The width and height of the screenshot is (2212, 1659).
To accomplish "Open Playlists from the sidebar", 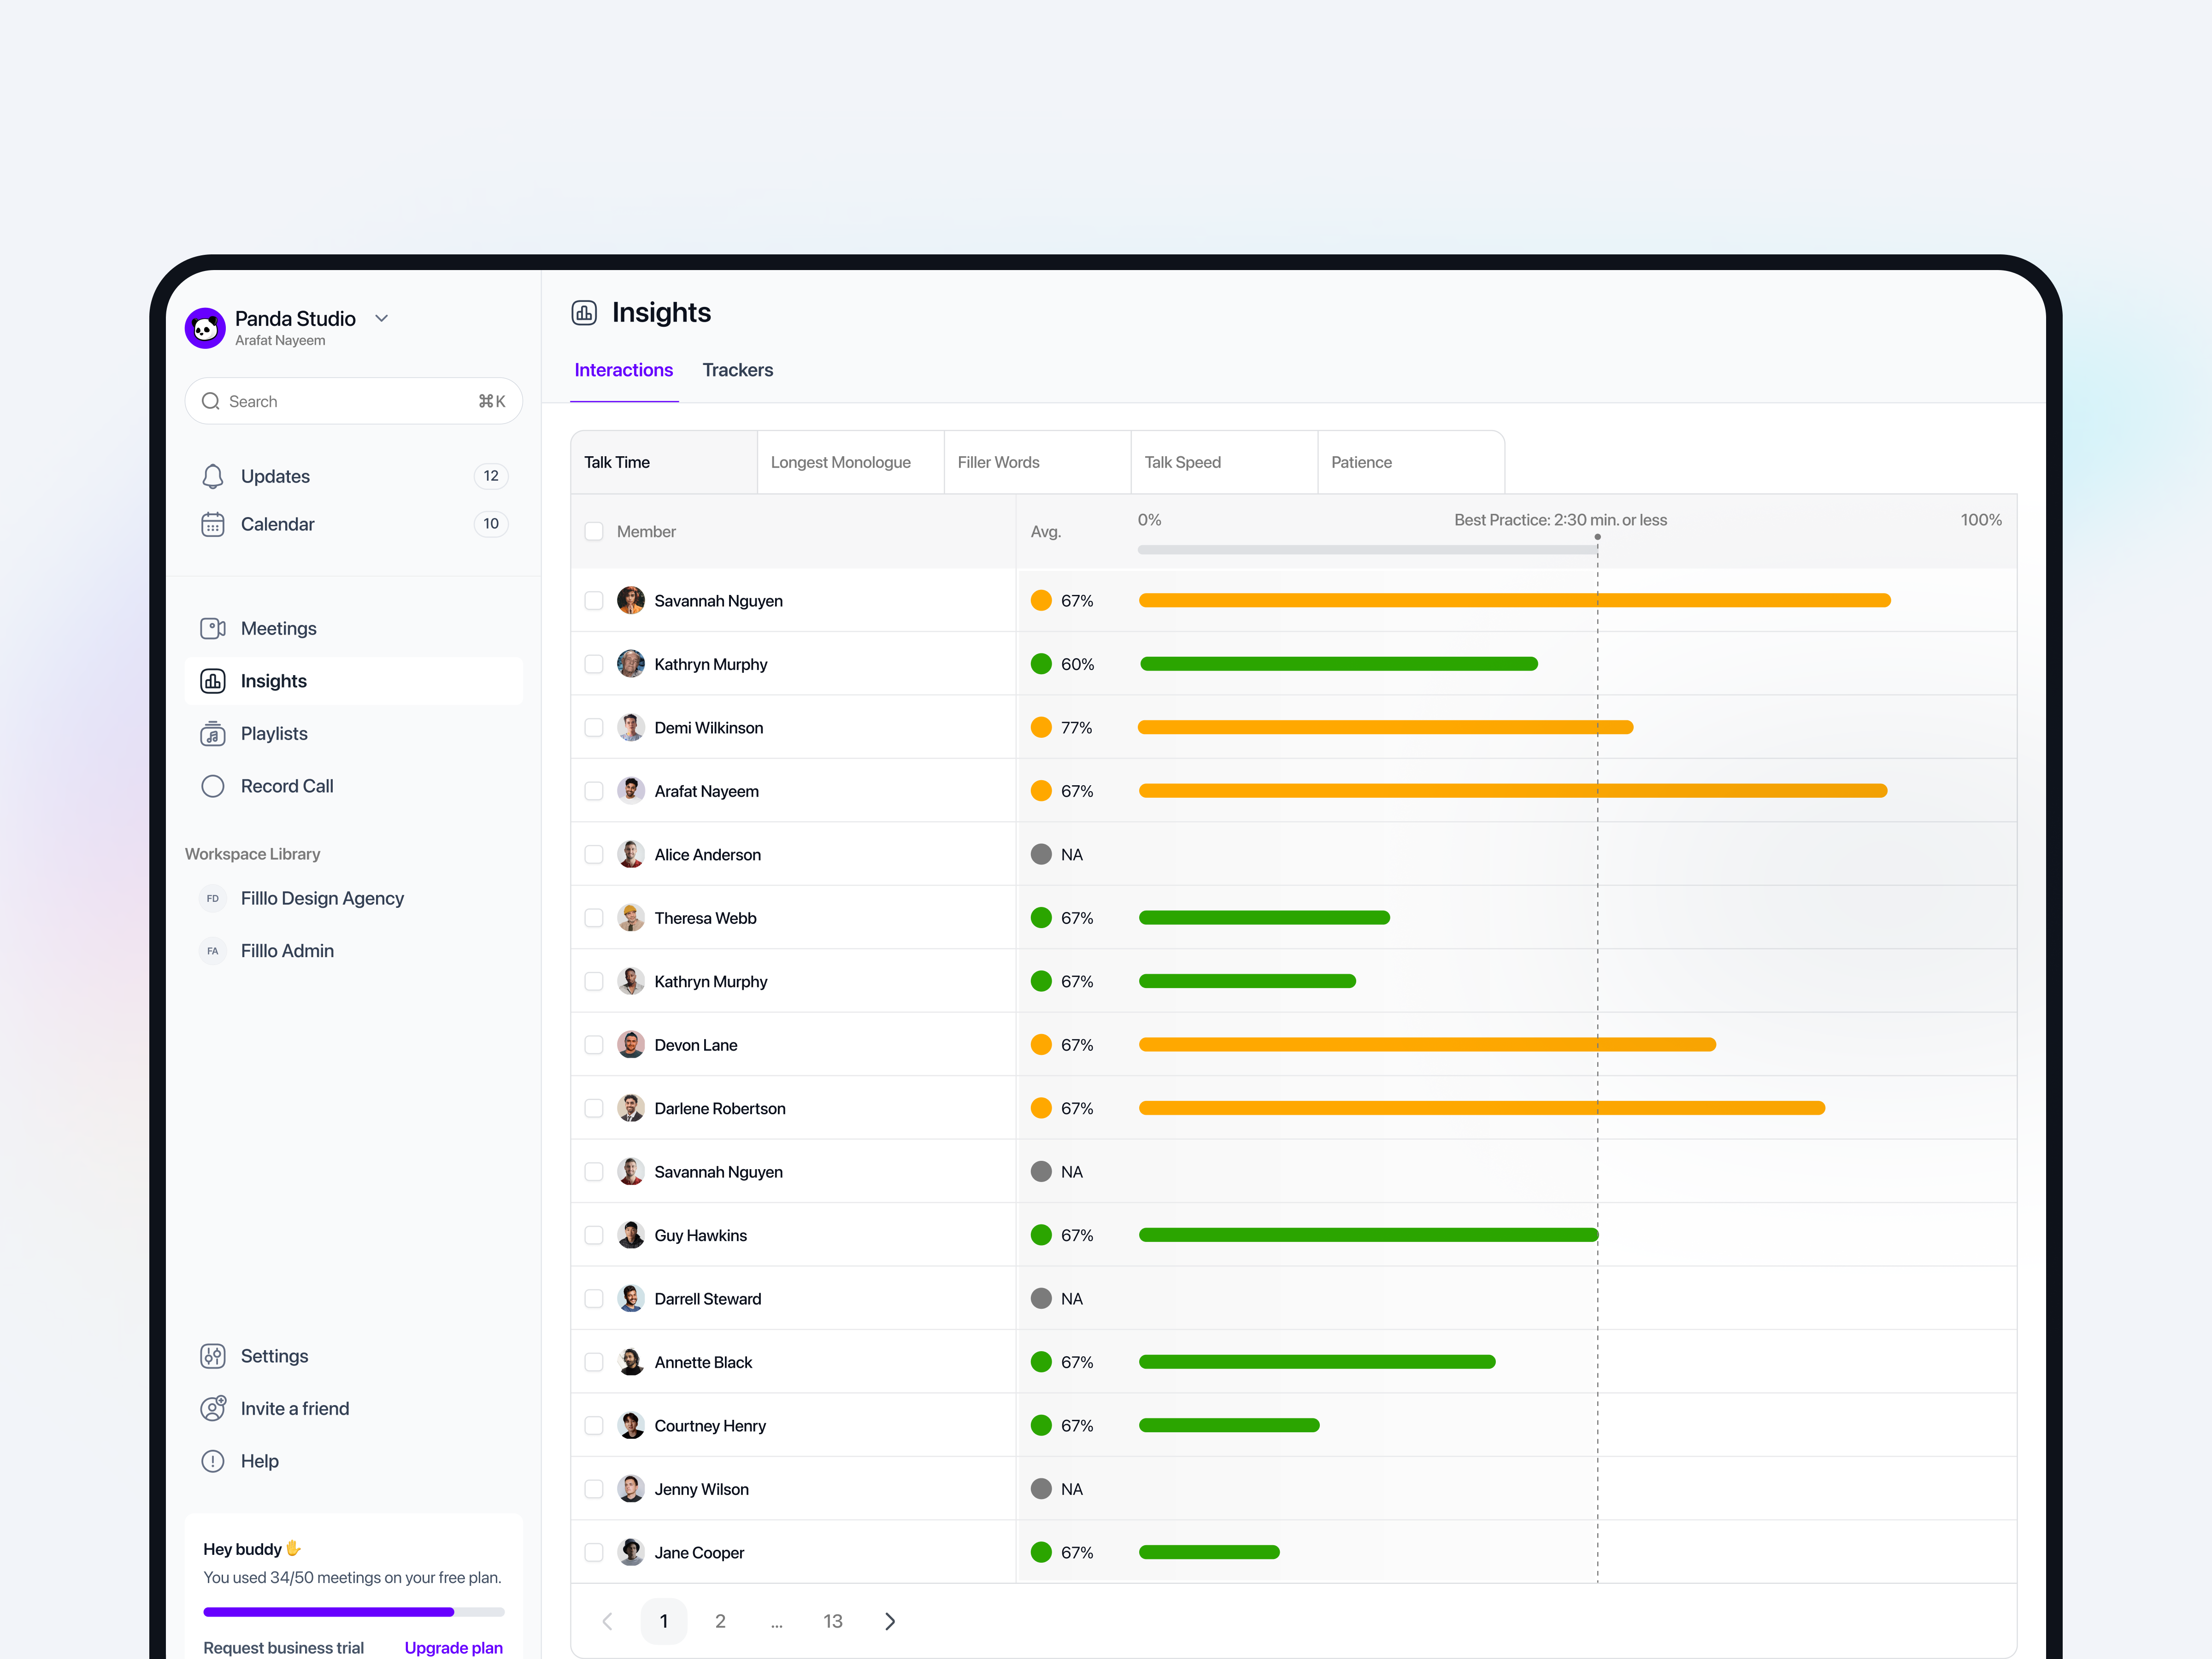I will point(213,733).
